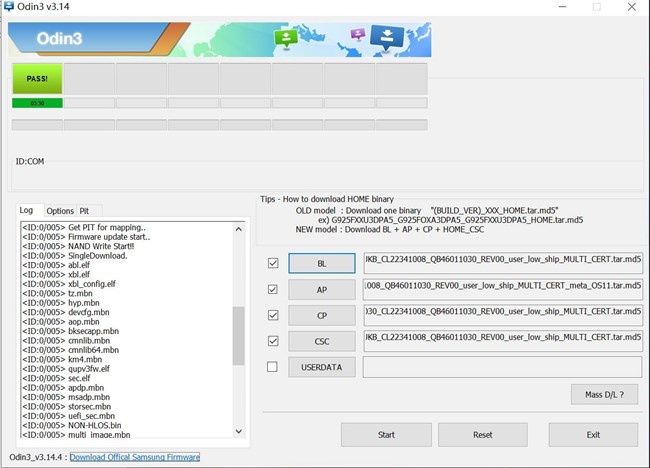Screen dimensions: 650x468
Task: Select log line 'bksecapp.mbn'
Action: (70, 331)
